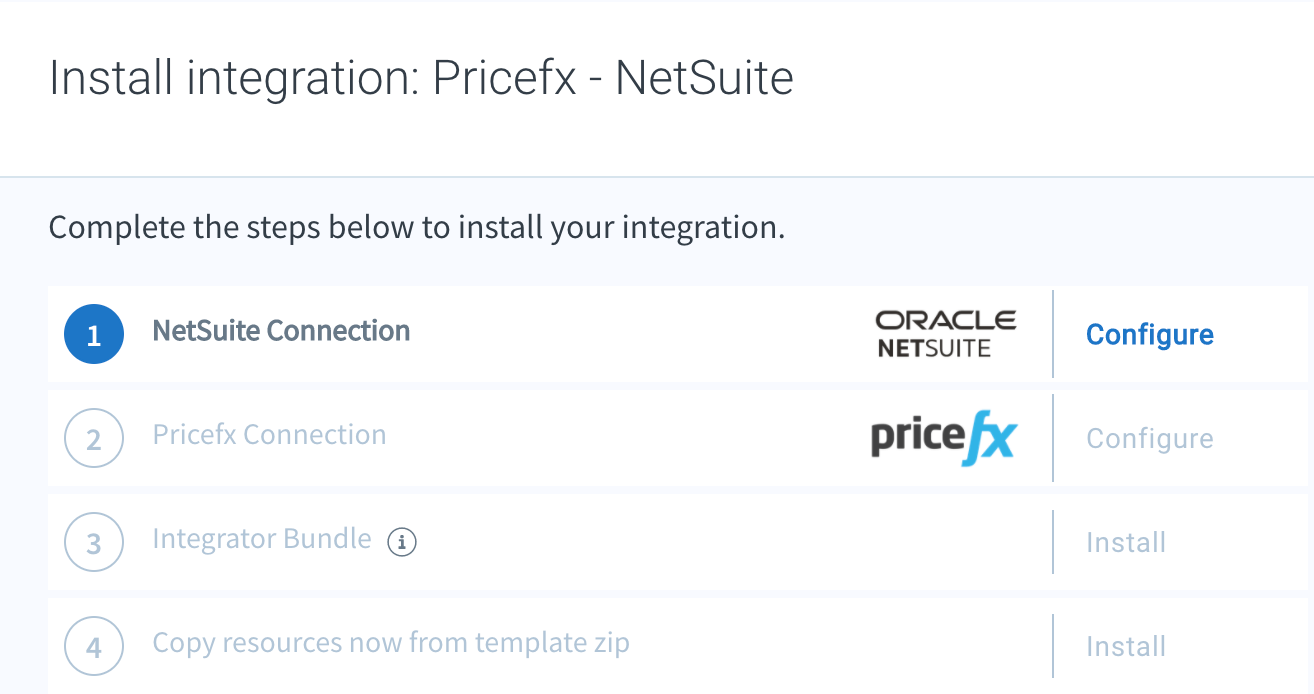Select the Pricefx Connection step label

(x=269, y=435)
